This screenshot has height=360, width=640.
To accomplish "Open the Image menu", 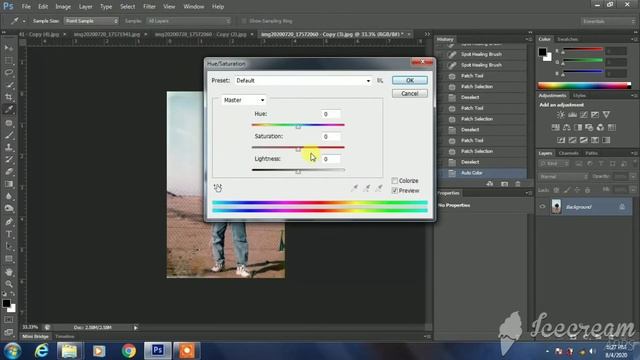I will pos(63,7).
